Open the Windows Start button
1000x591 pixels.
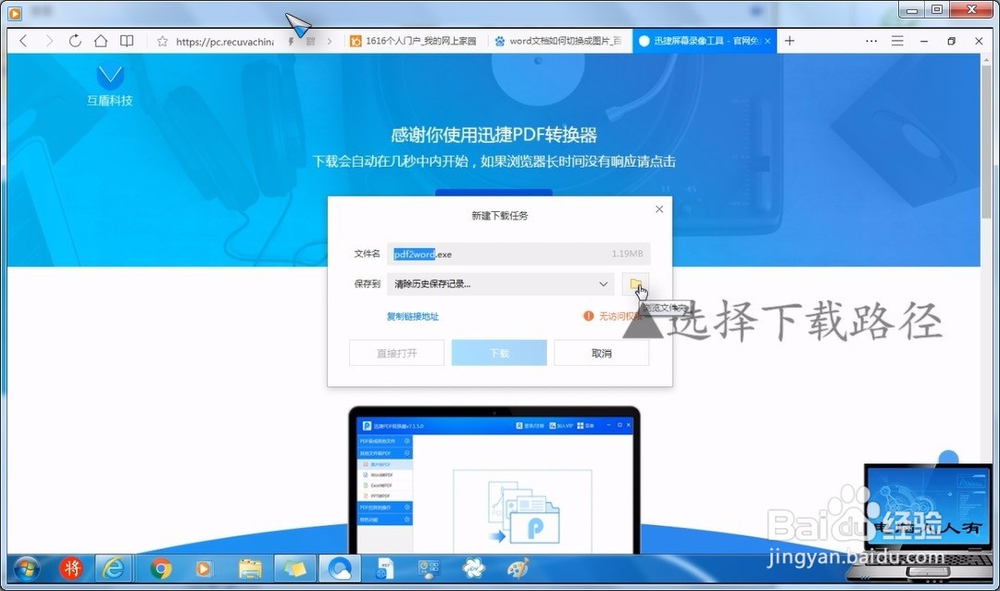point(26,568)
